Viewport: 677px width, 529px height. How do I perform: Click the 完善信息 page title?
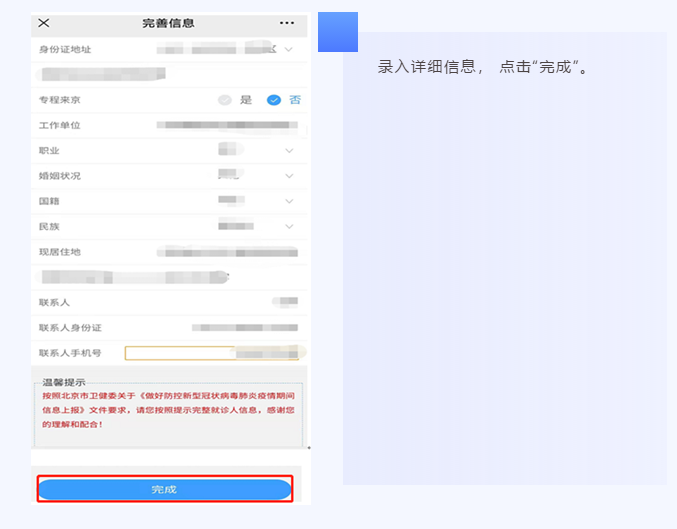click(168, 23)
